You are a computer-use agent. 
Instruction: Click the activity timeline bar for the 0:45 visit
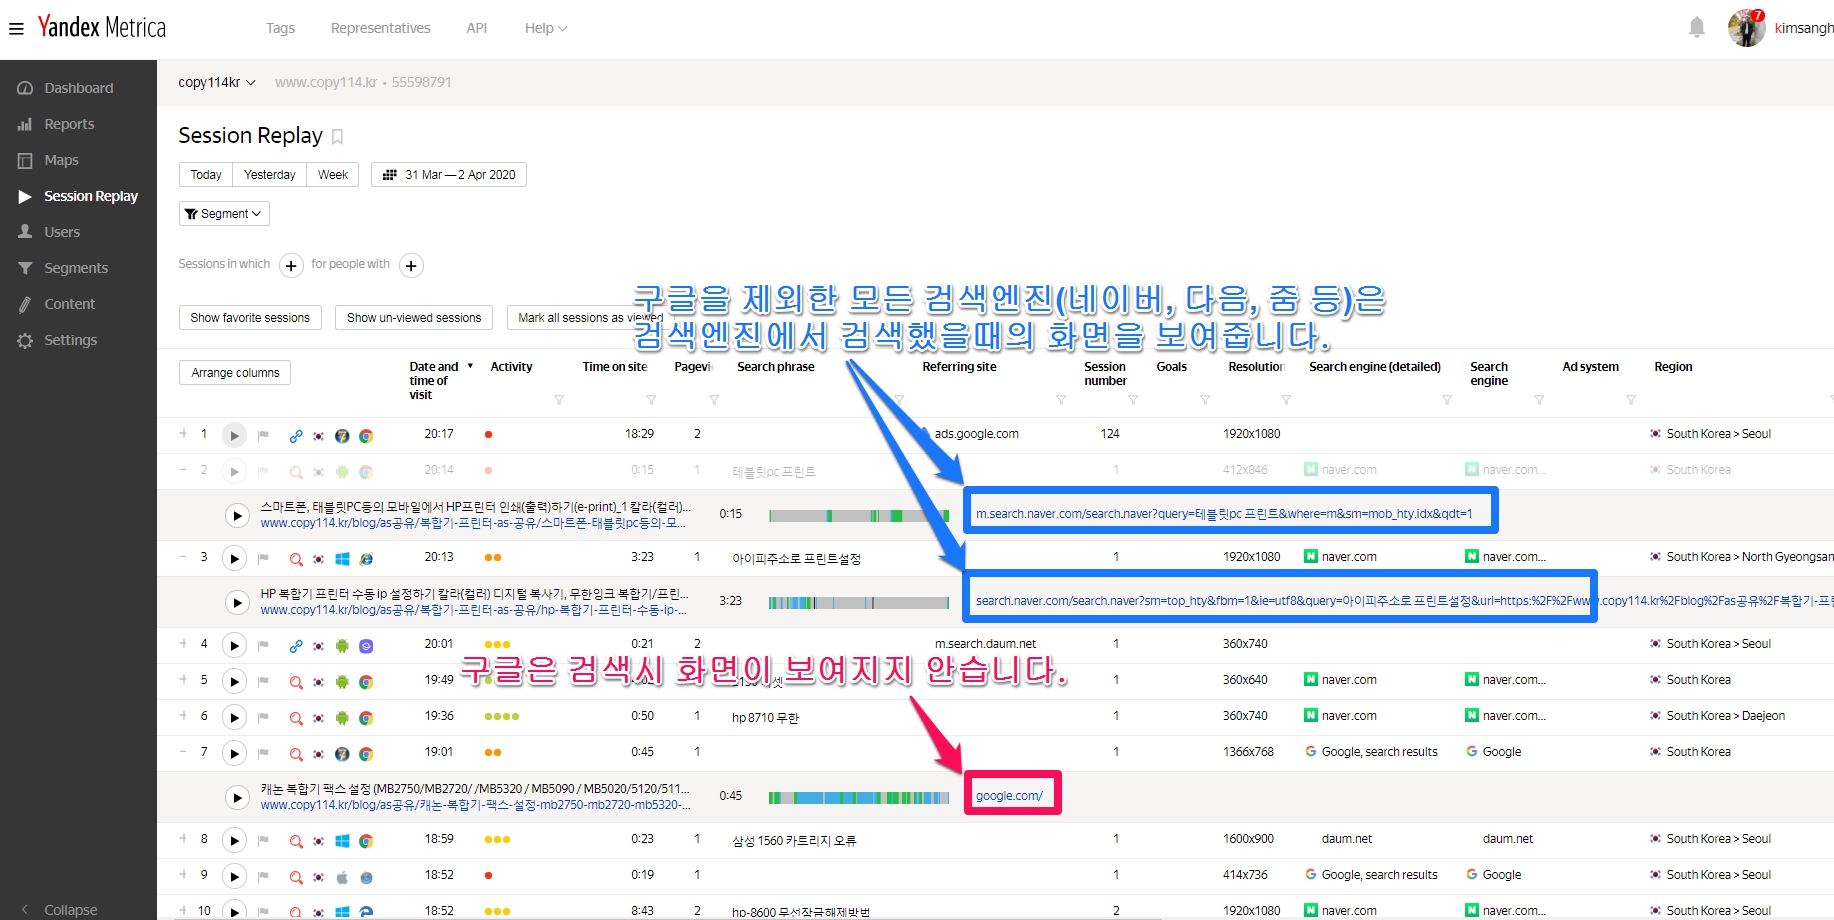[858, 797]
